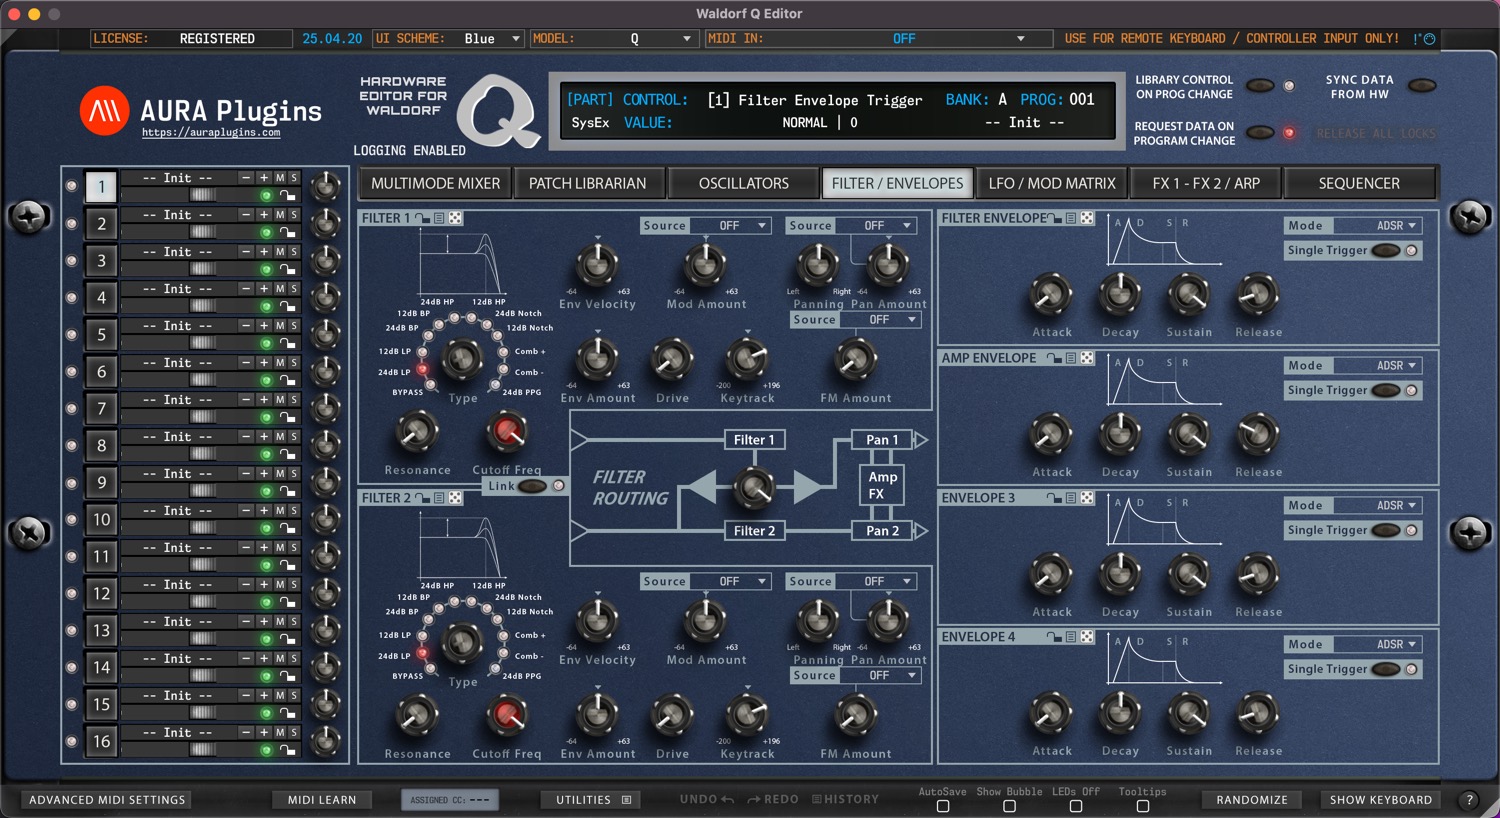Screen dimensions: 1500x818
Task: Toggle Request Data on Program Change switch
Action: [x=1260, y=133]
